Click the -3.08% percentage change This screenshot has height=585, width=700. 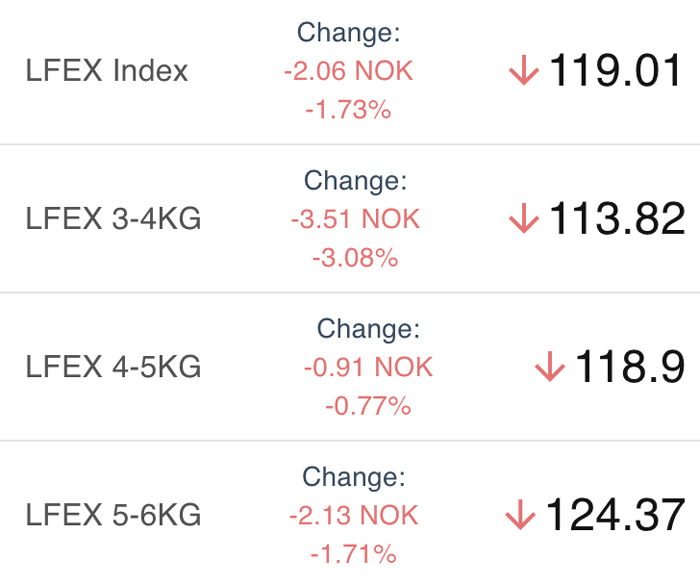(x=355, y=258)
